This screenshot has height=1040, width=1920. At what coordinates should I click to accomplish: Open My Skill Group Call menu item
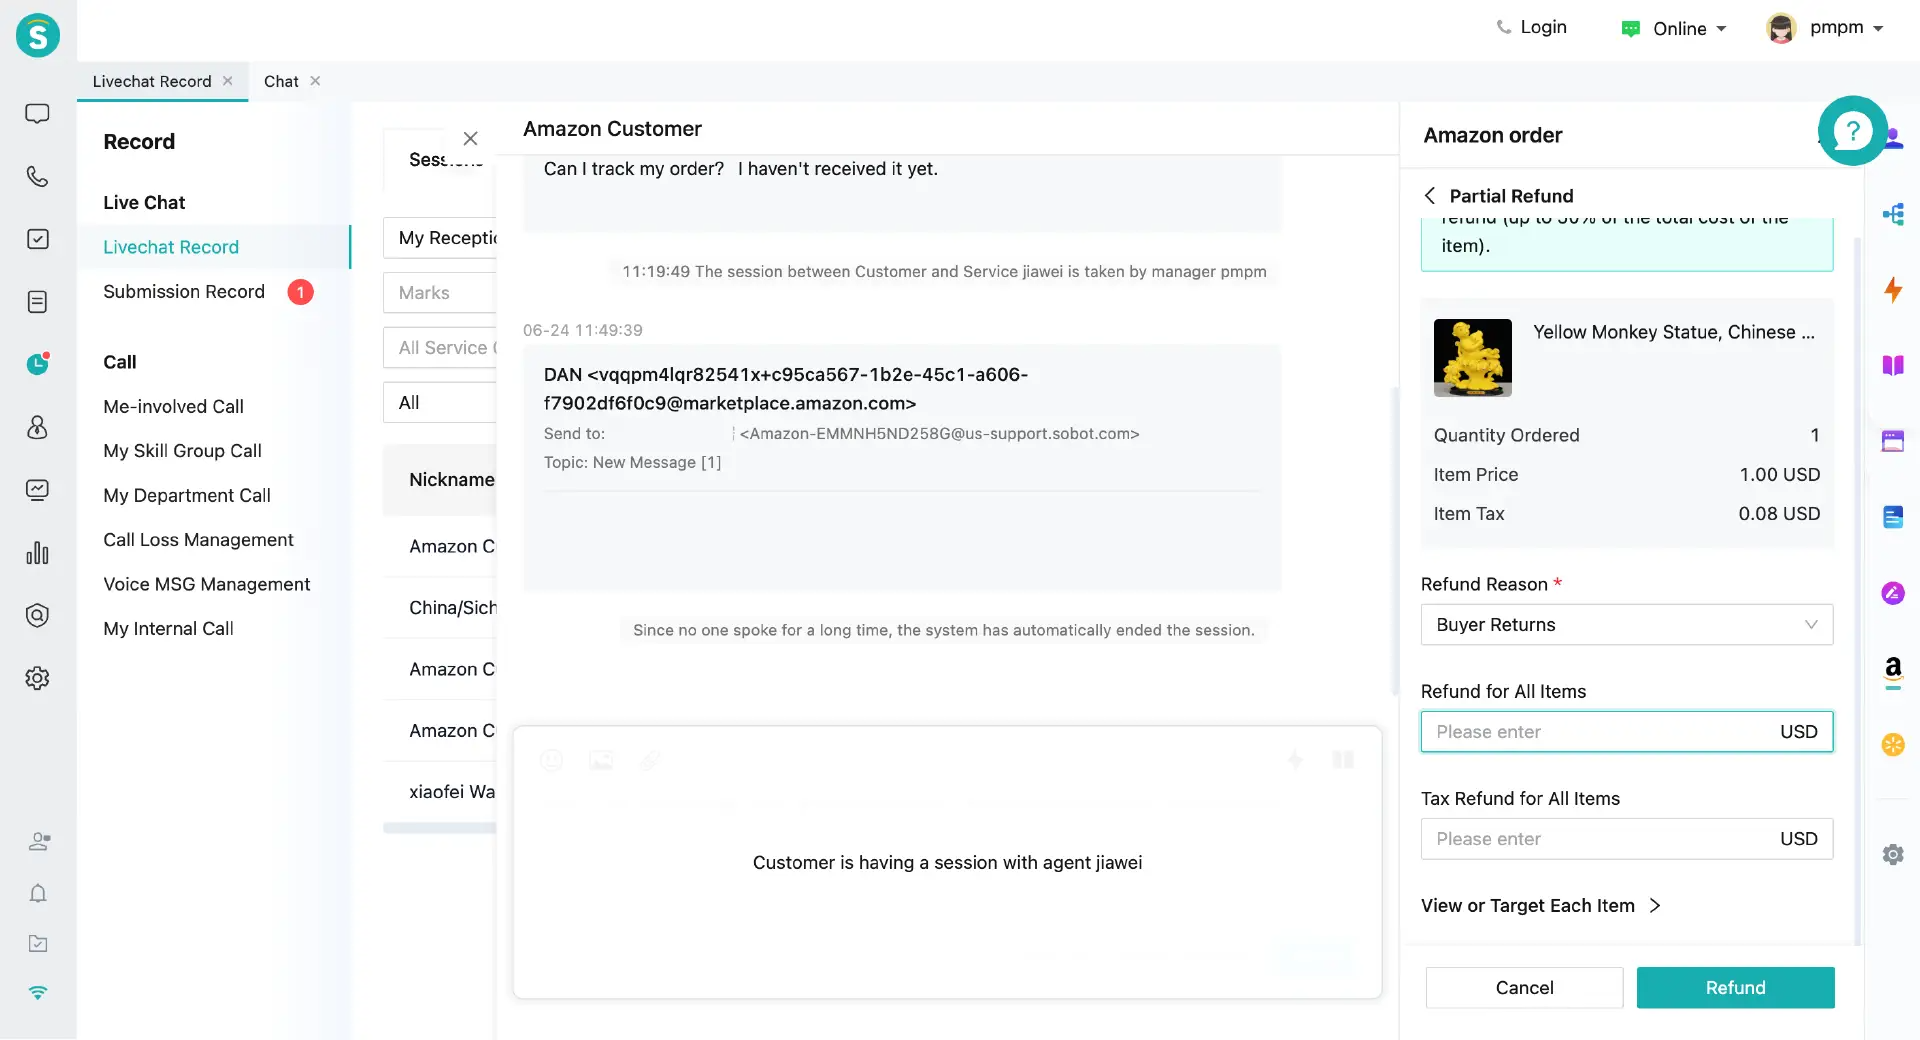tap(182, 451)
